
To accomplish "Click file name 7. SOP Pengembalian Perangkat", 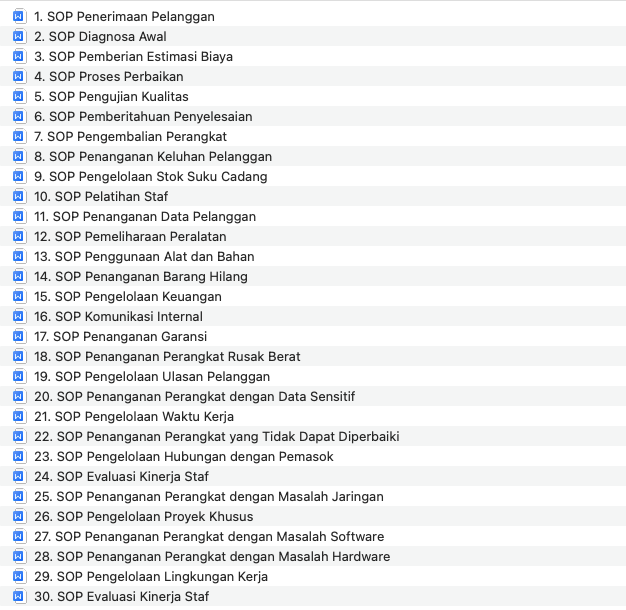I will pyautogui.click(x=130, y=136).
